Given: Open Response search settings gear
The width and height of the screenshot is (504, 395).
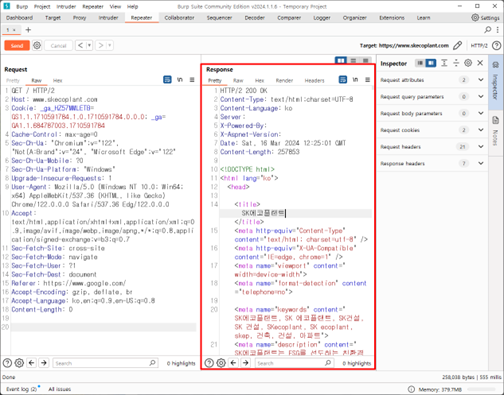Looking at the screenshot, I should point(221,363).
